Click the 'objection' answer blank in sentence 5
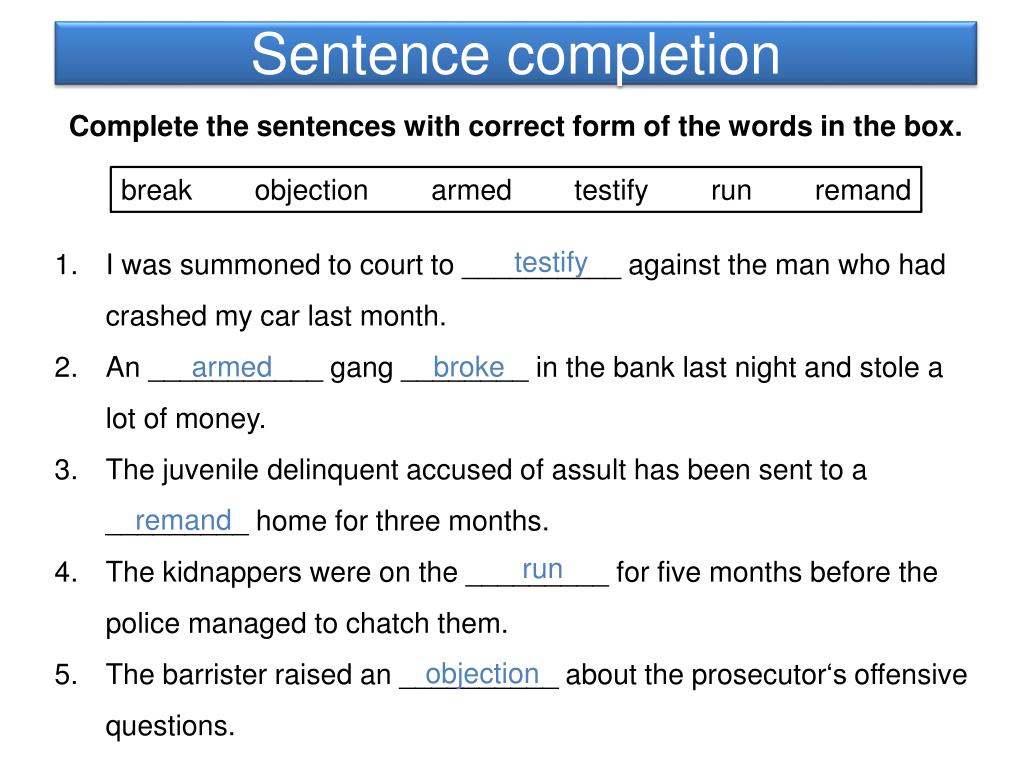 click(479, 674)
